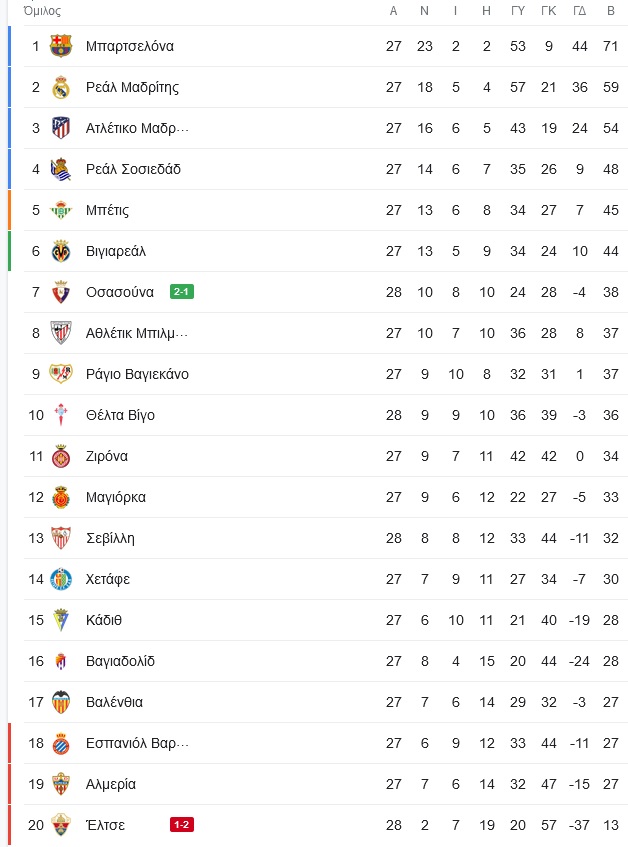Screen dimensions: 628x847
Task: Click the Όμιλος column header
Action: [43, 11]
